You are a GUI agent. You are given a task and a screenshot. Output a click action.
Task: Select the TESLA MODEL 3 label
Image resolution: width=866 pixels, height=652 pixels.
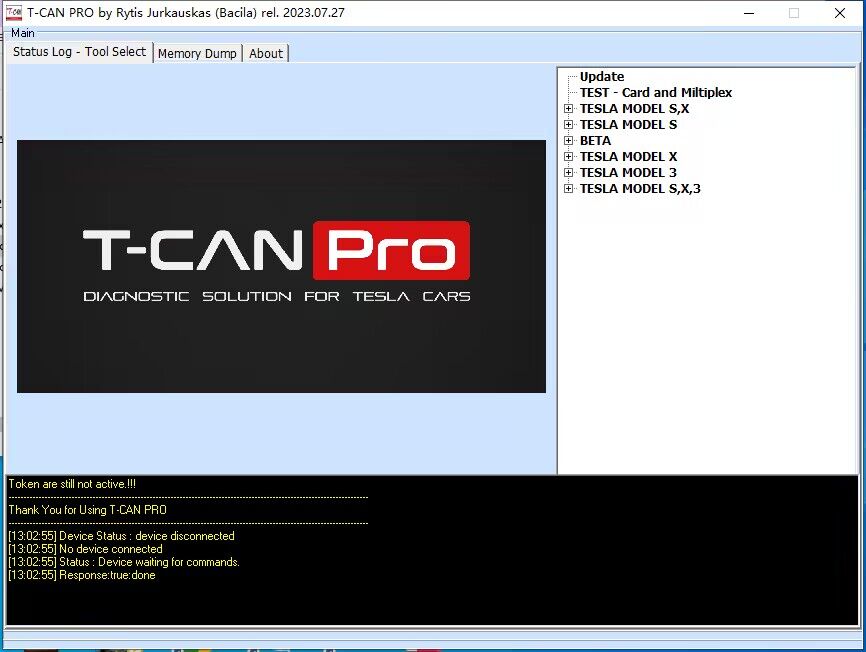pyautogui.click(x=629, y=173)
